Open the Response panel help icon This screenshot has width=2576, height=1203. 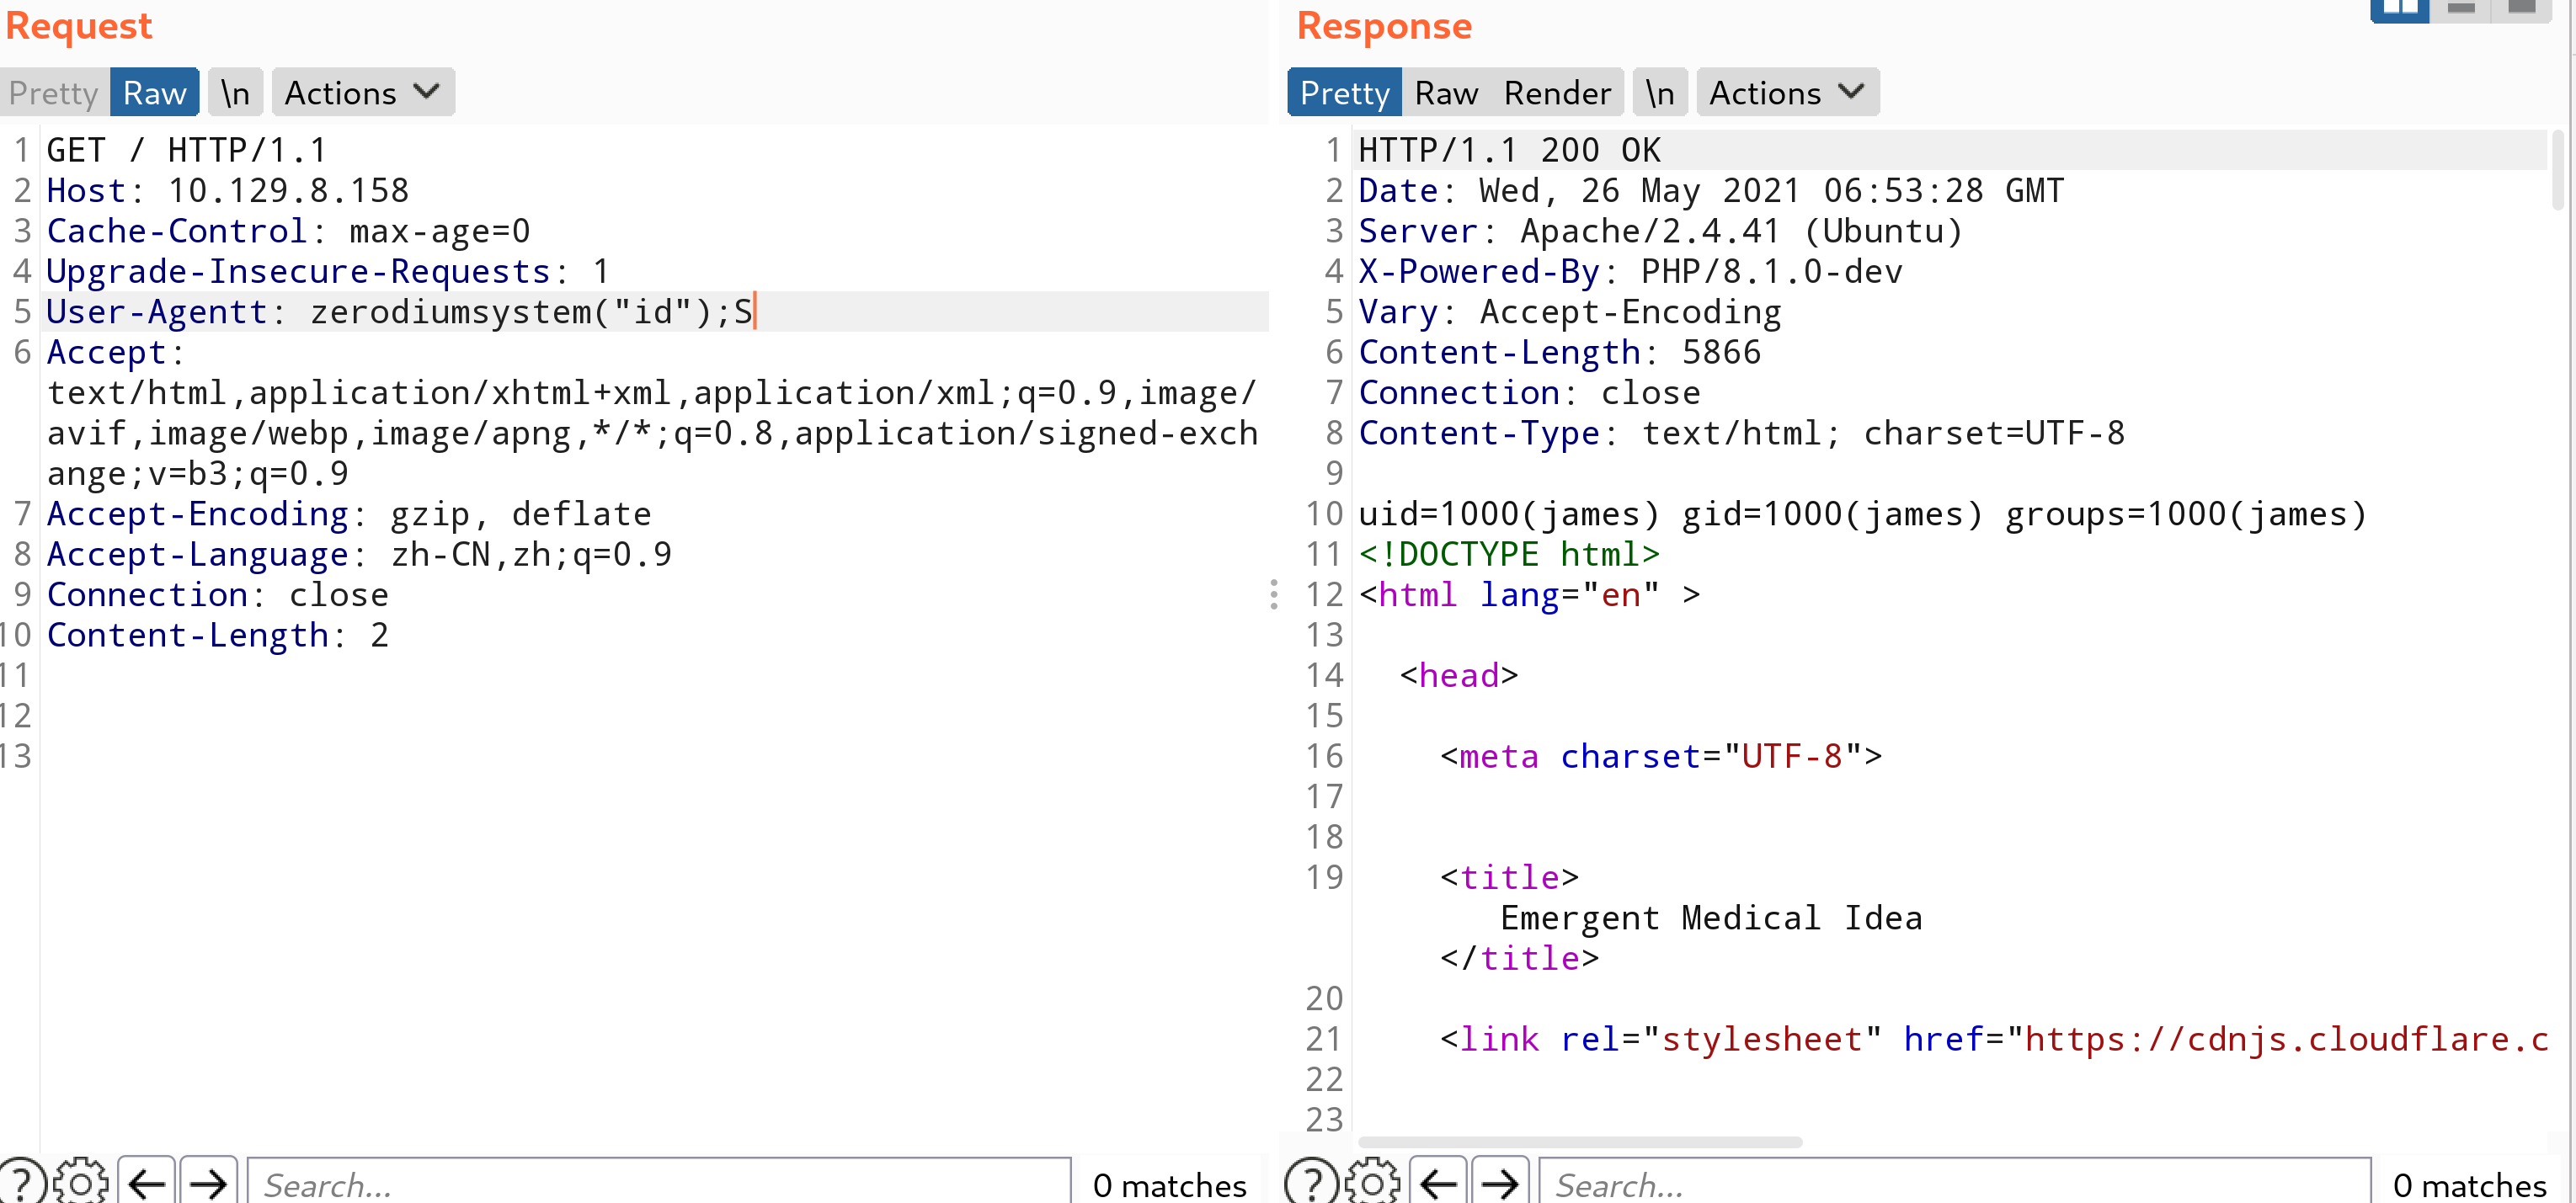coord(1310,1183)
